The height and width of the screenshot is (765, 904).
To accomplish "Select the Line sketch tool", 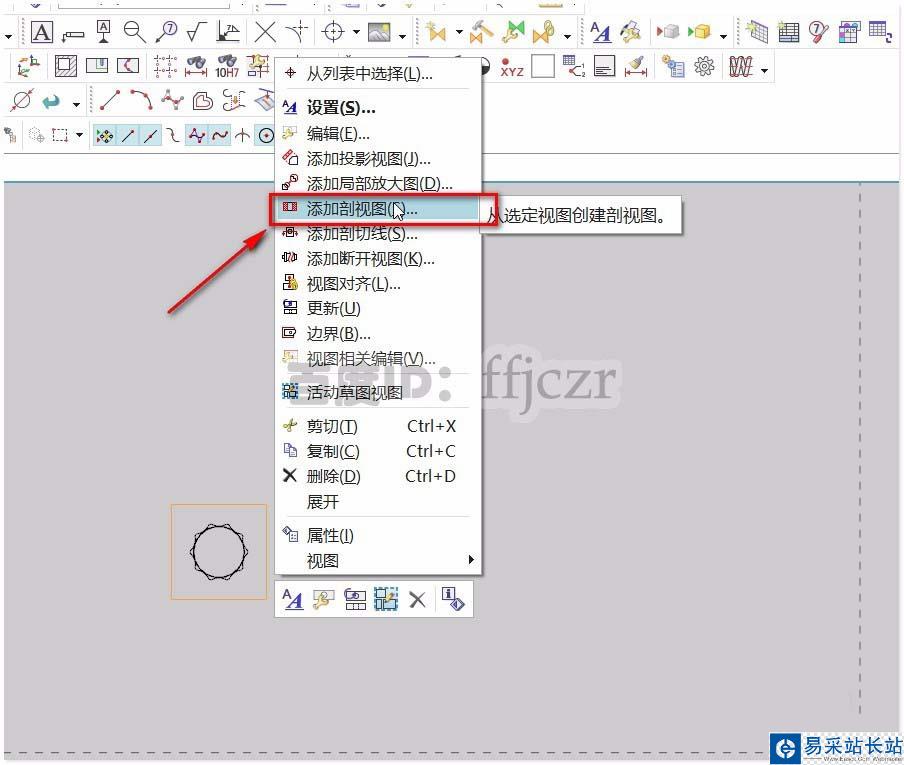I will pyautogui.click(x=110, y=100).
